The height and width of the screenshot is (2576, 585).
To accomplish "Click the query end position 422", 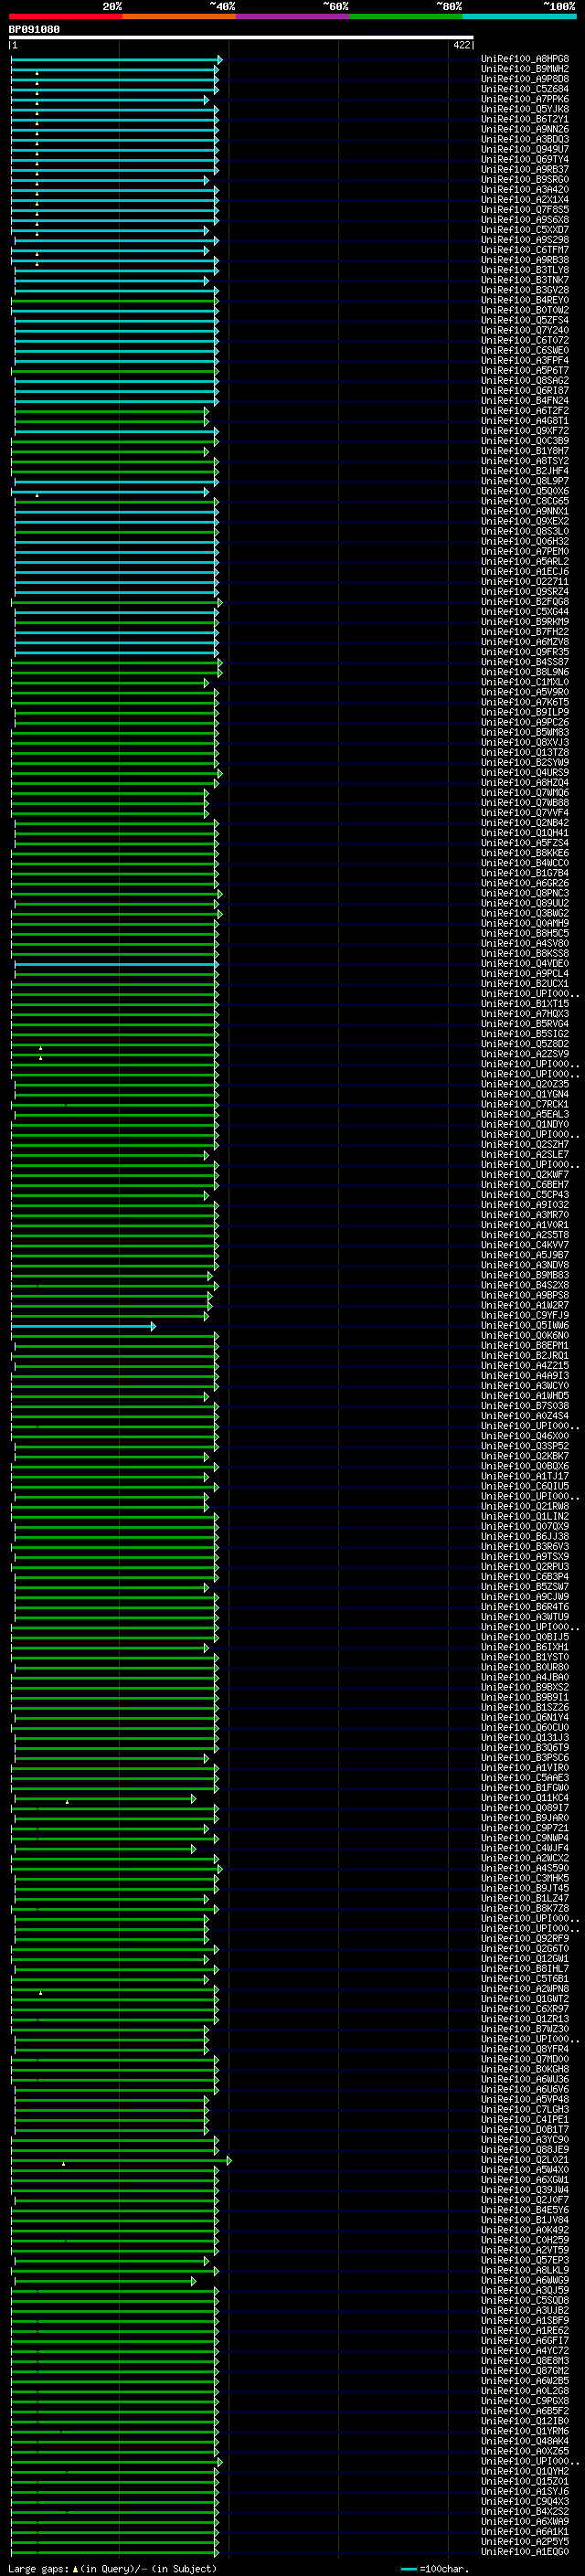I will tap(461, 45).
